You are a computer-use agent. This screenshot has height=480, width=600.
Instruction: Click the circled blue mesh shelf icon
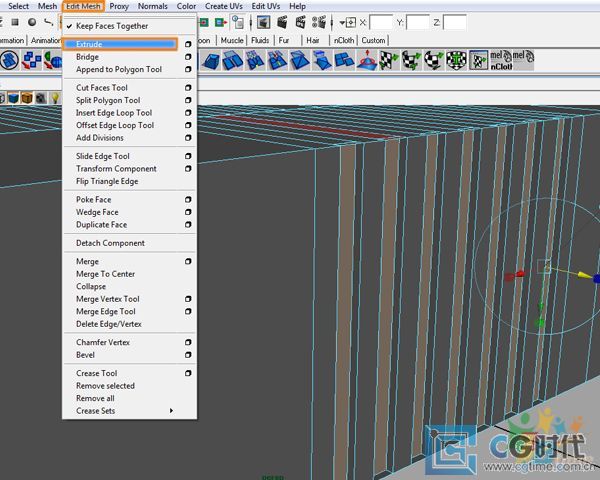(x=9, y=60)
